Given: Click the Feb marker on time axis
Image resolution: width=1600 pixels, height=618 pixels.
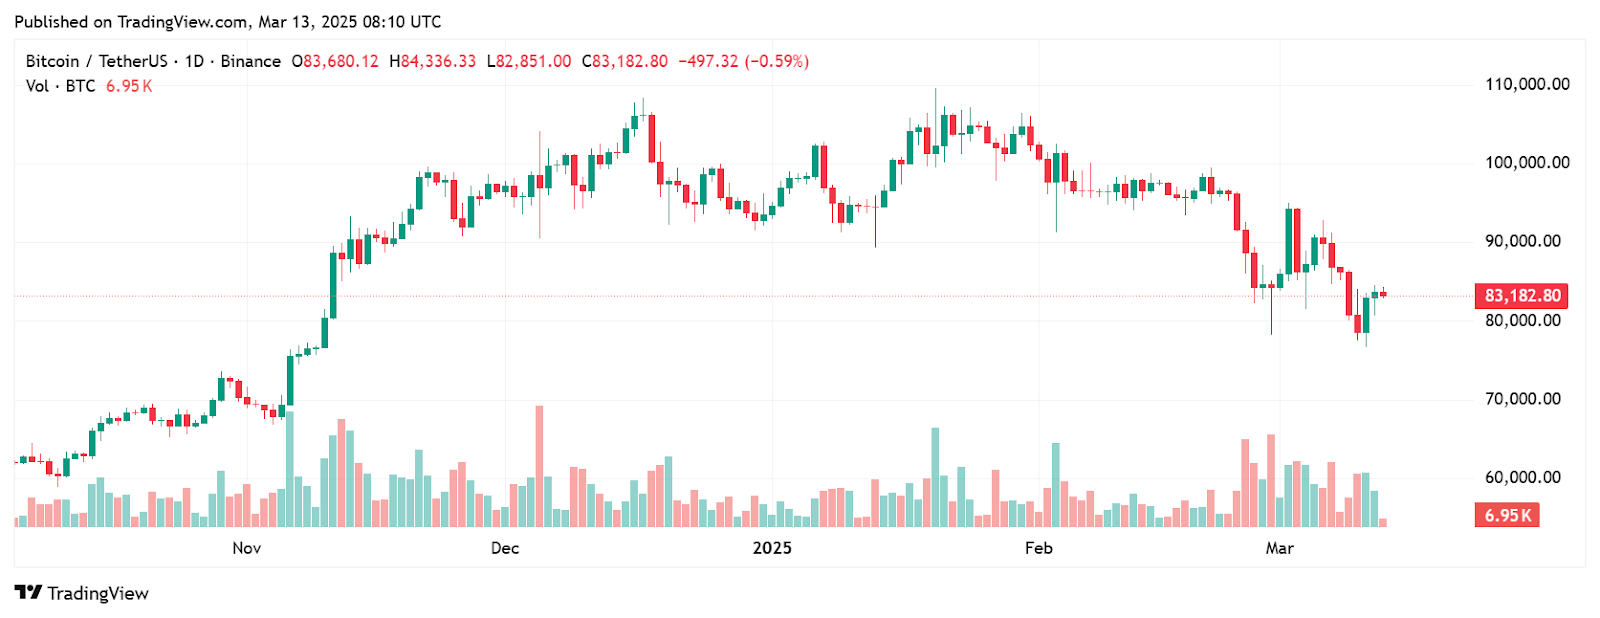Looking at the screenshot, I should click(1039, 548).
